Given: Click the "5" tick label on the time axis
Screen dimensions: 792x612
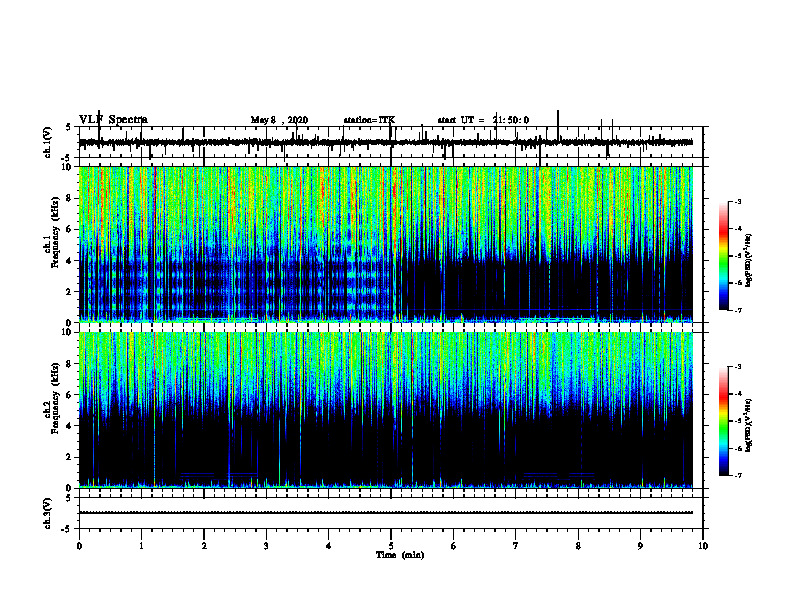Looking at the screenshot, I should (391, 546).
